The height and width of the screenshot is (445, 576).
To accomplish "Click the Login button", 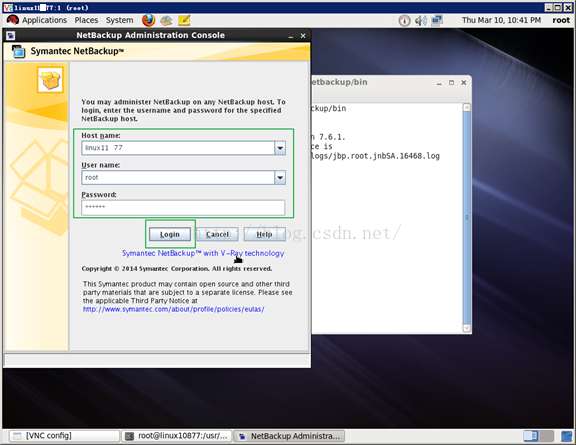I will pos(170,234).
